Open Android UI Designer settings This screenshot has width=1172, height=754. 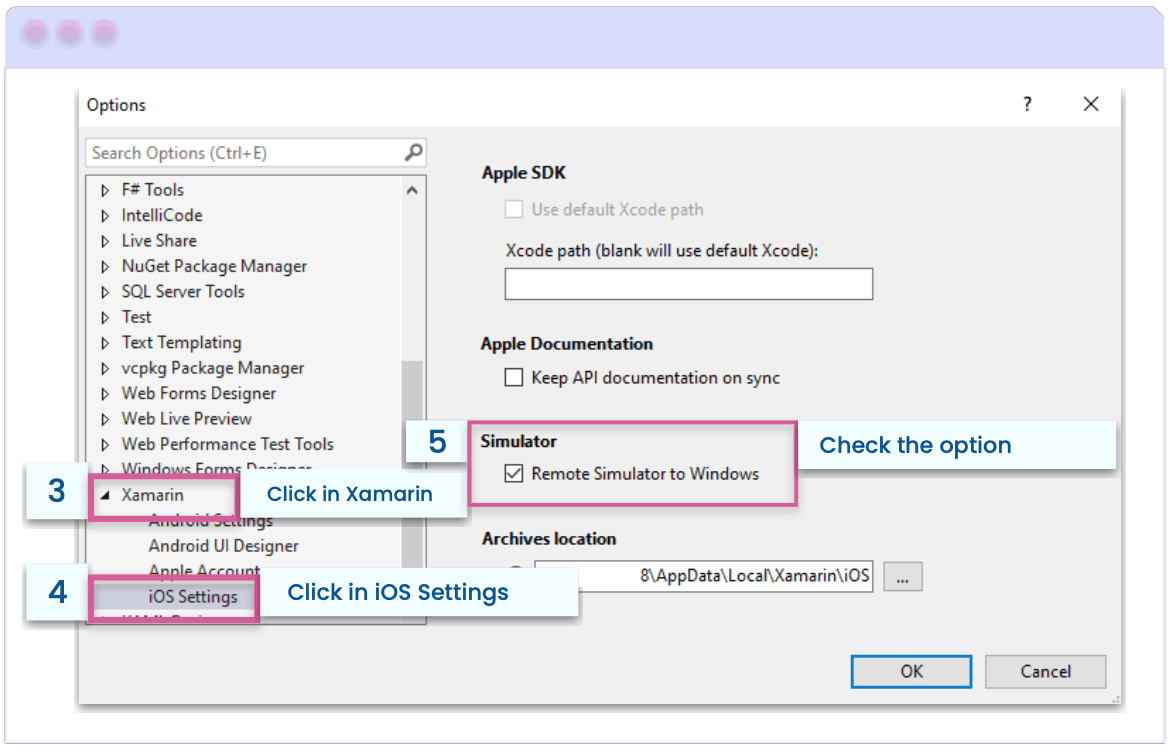click(223, 546)
